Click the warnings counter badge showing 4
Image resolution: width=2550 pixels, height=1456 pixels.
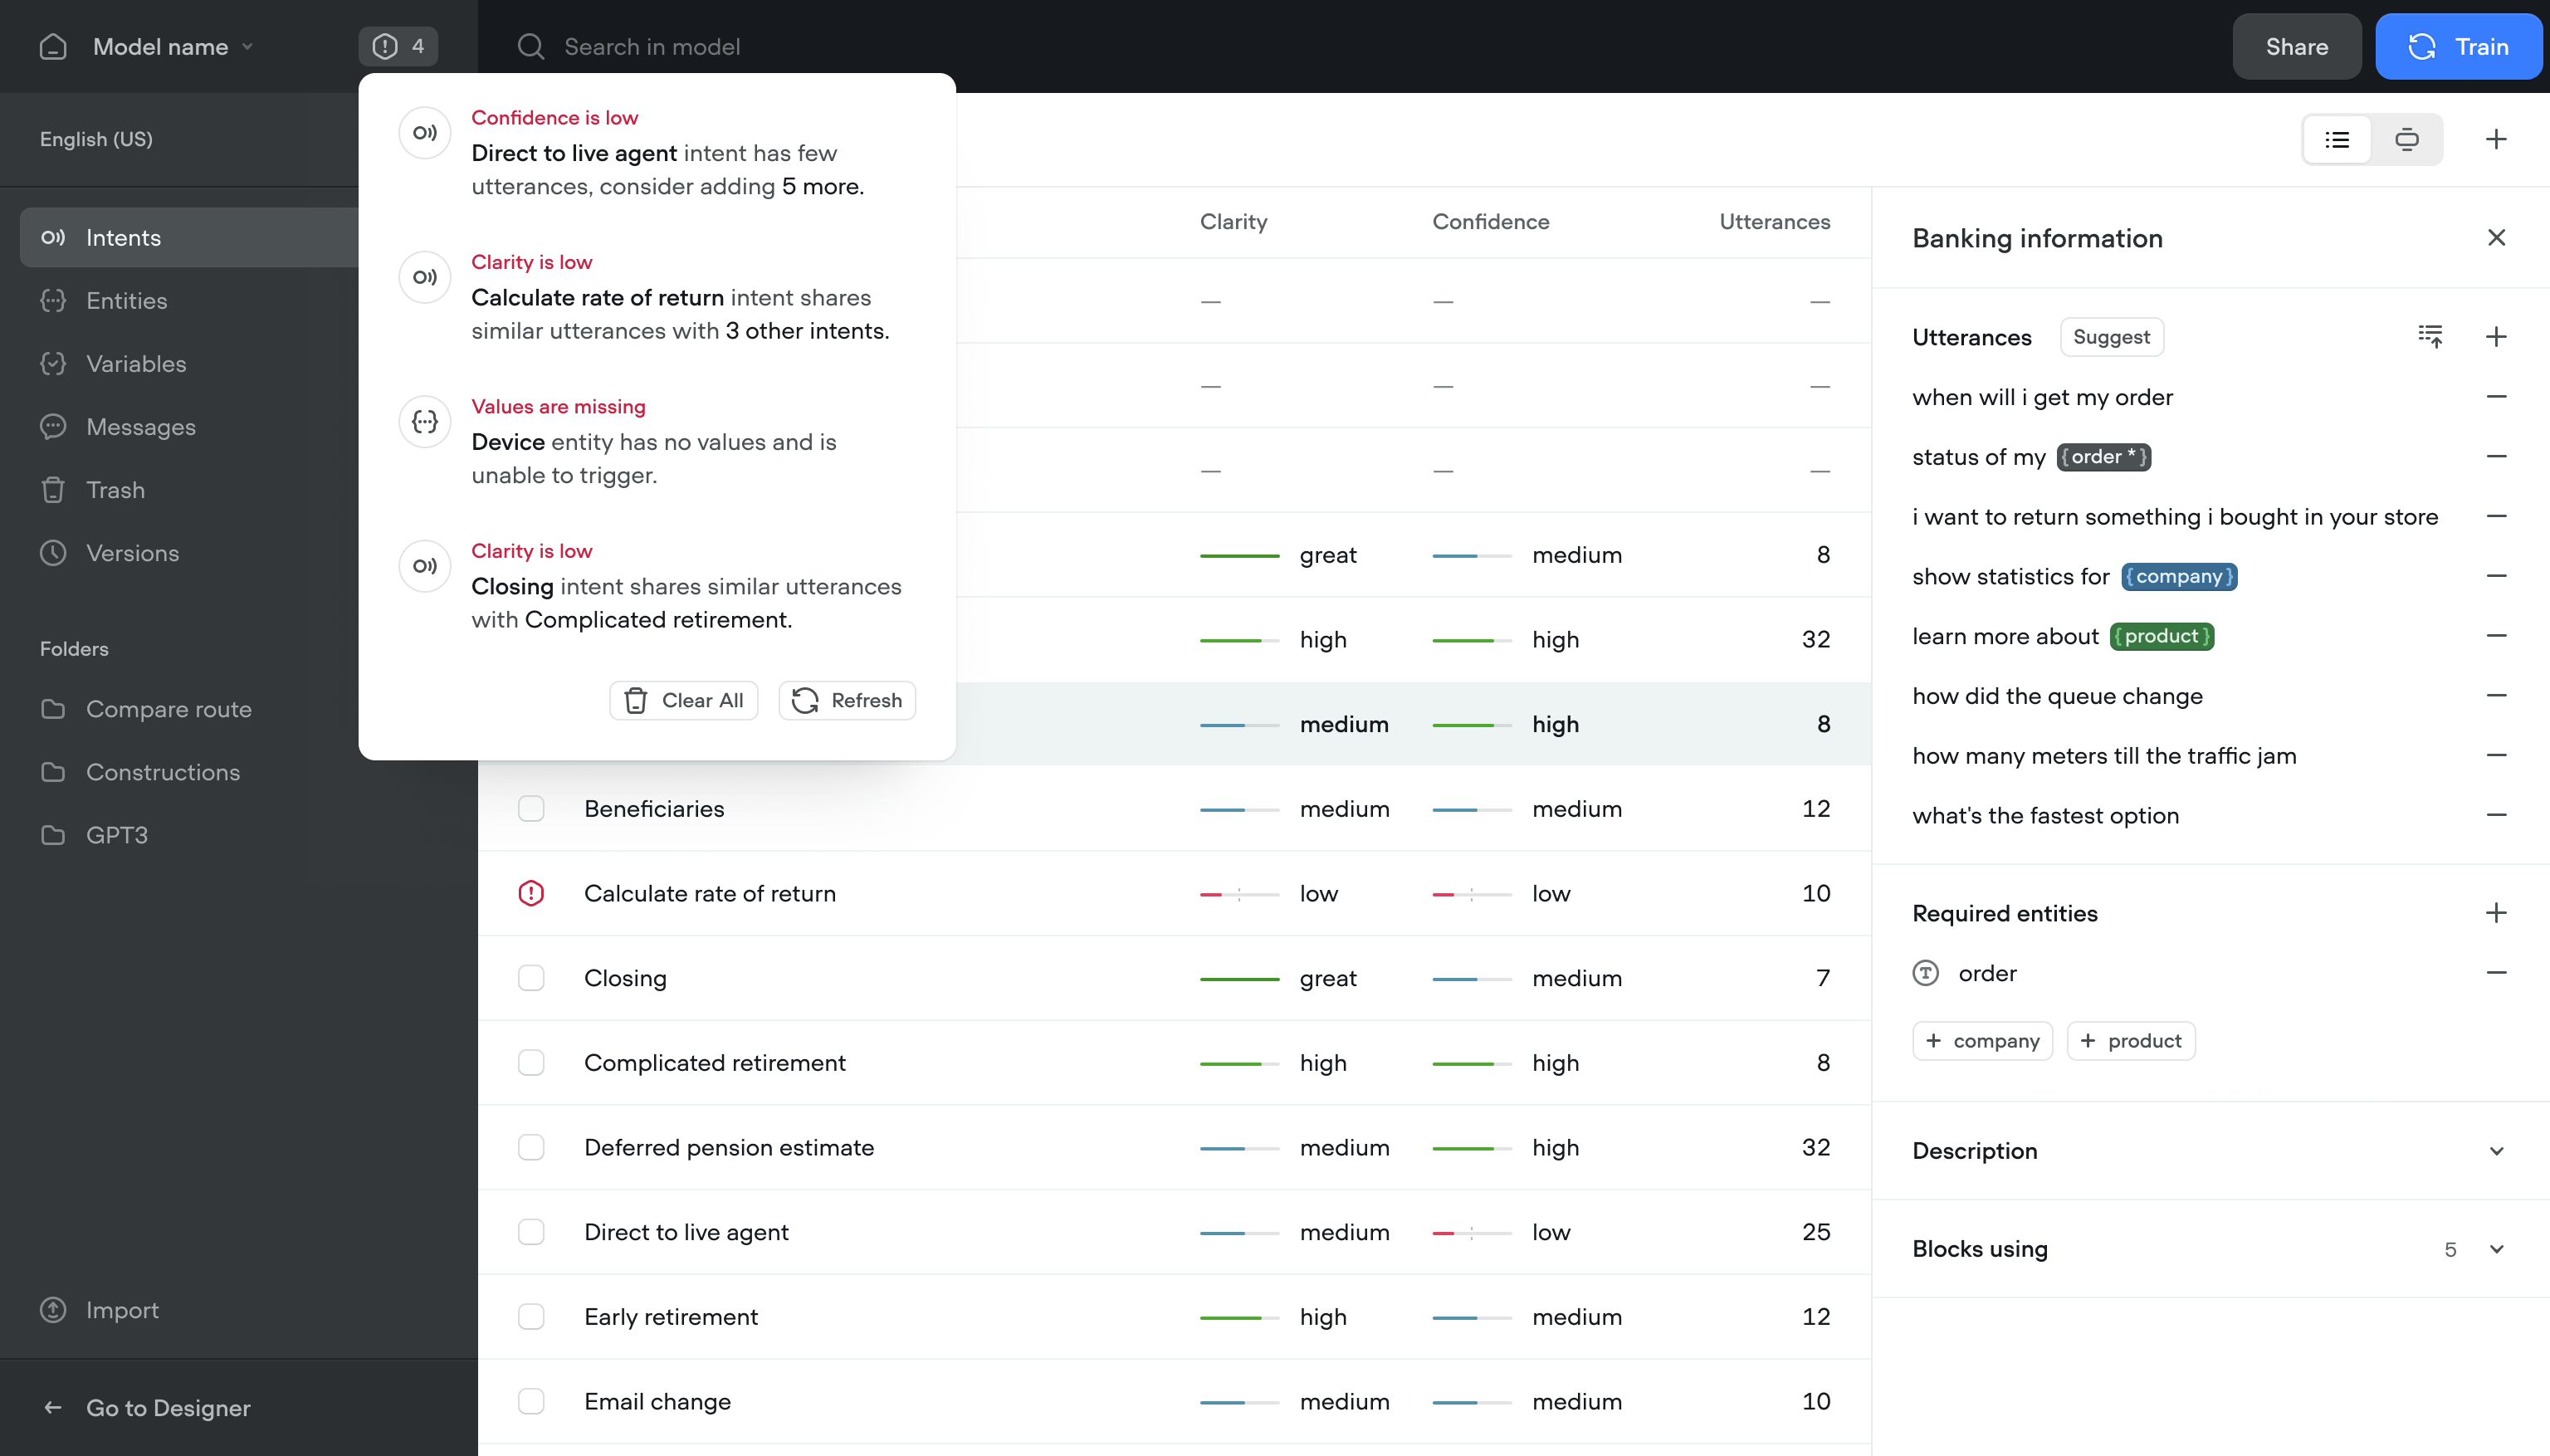point(398,47)
